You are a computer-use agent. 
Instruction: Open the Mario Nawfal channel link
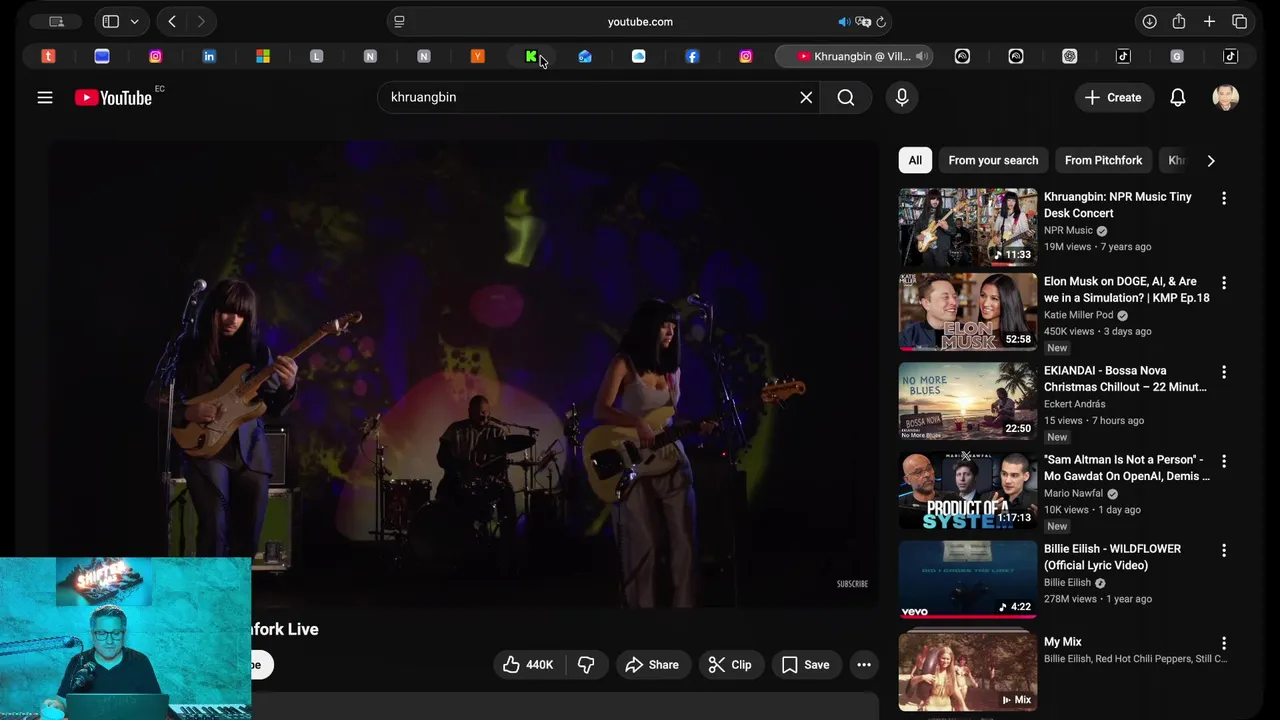(1073, 493)
